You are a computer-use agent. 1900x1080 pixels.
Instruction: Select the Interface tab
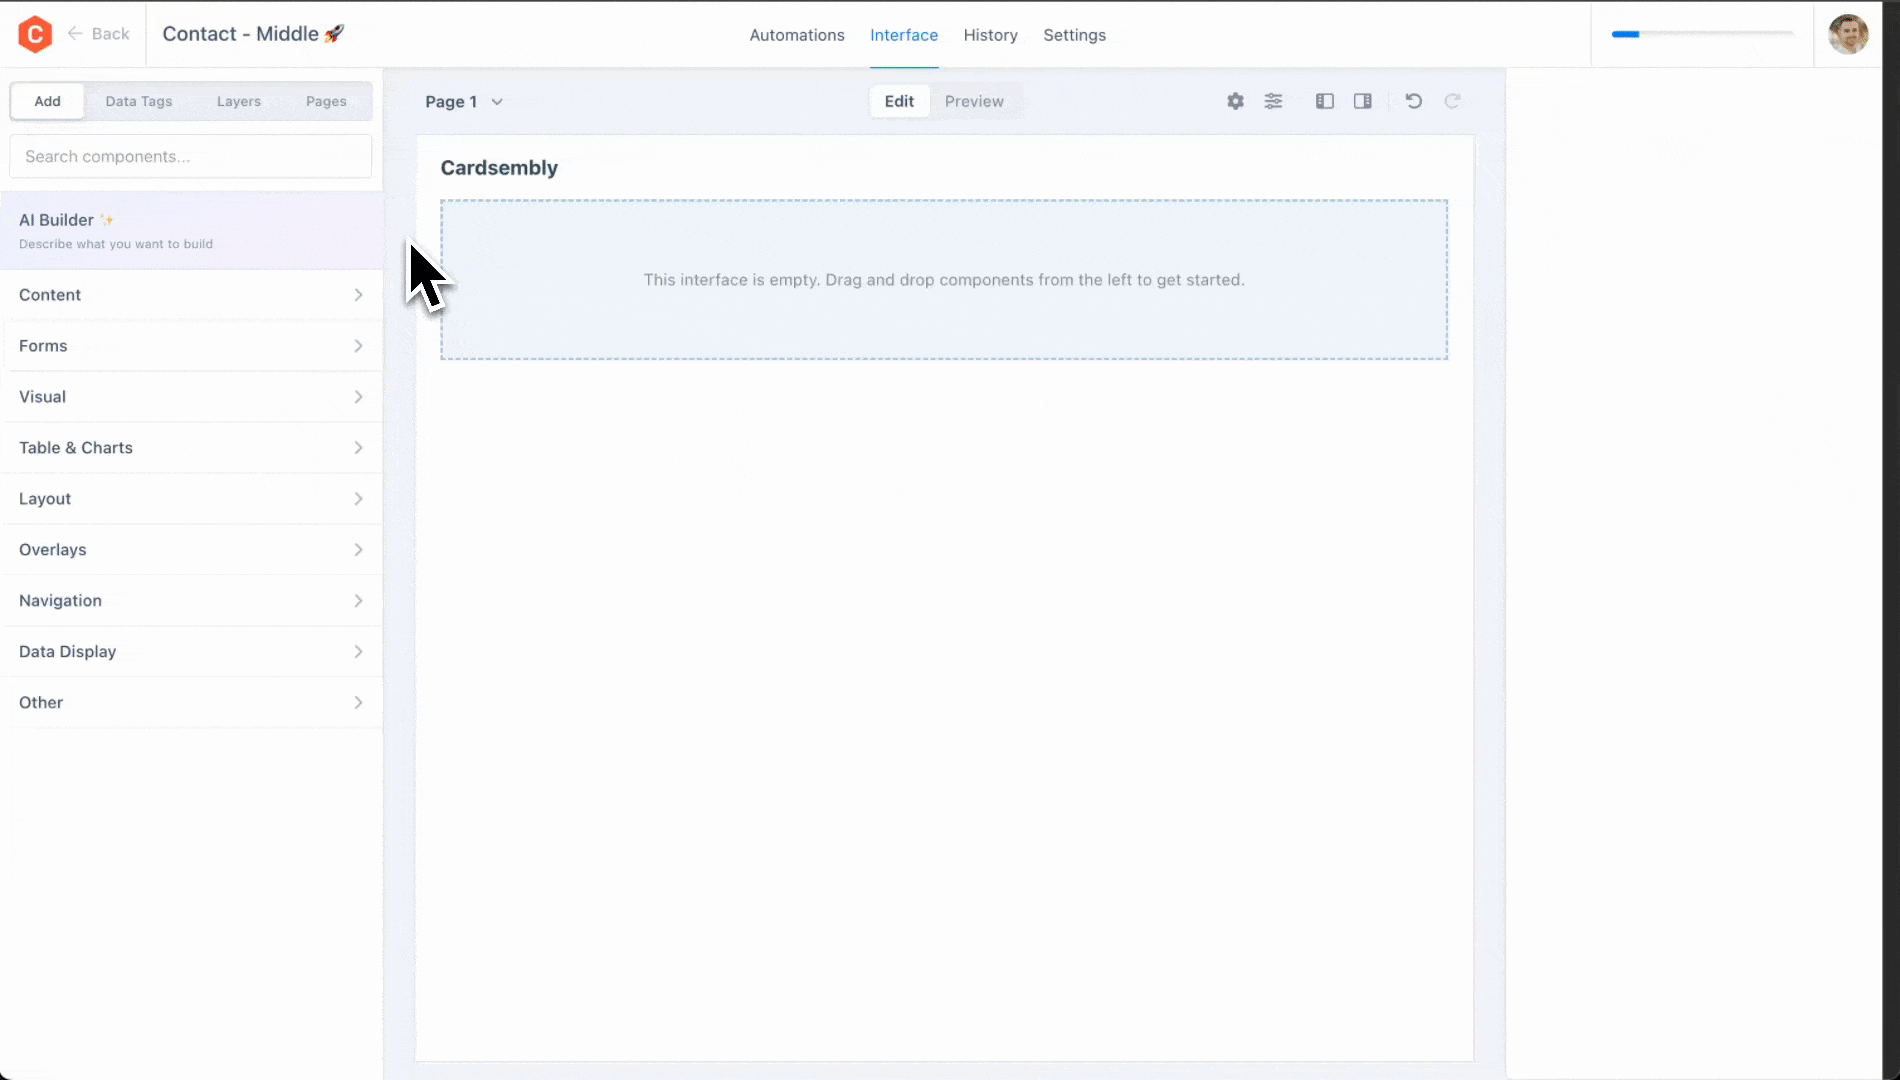(x=904, y=35)
